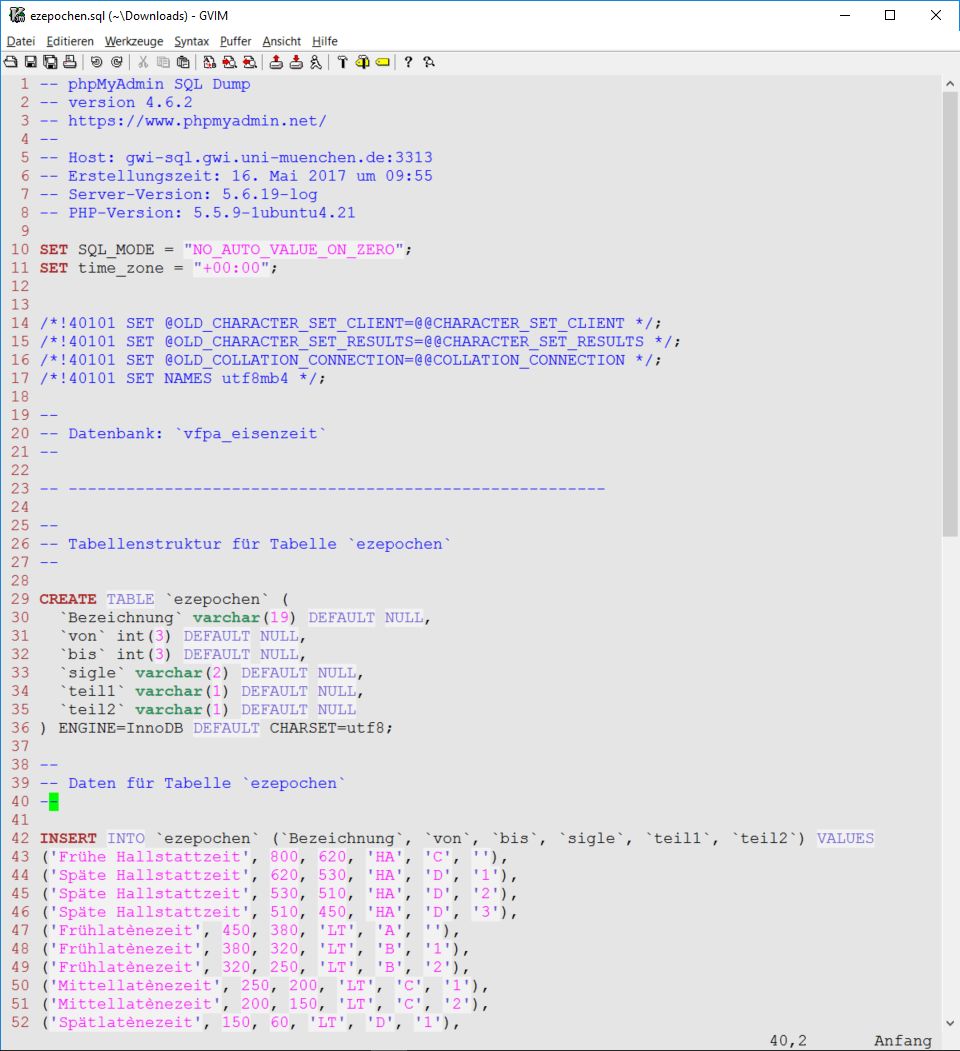Click the Save All files icon

click(50, 62)
